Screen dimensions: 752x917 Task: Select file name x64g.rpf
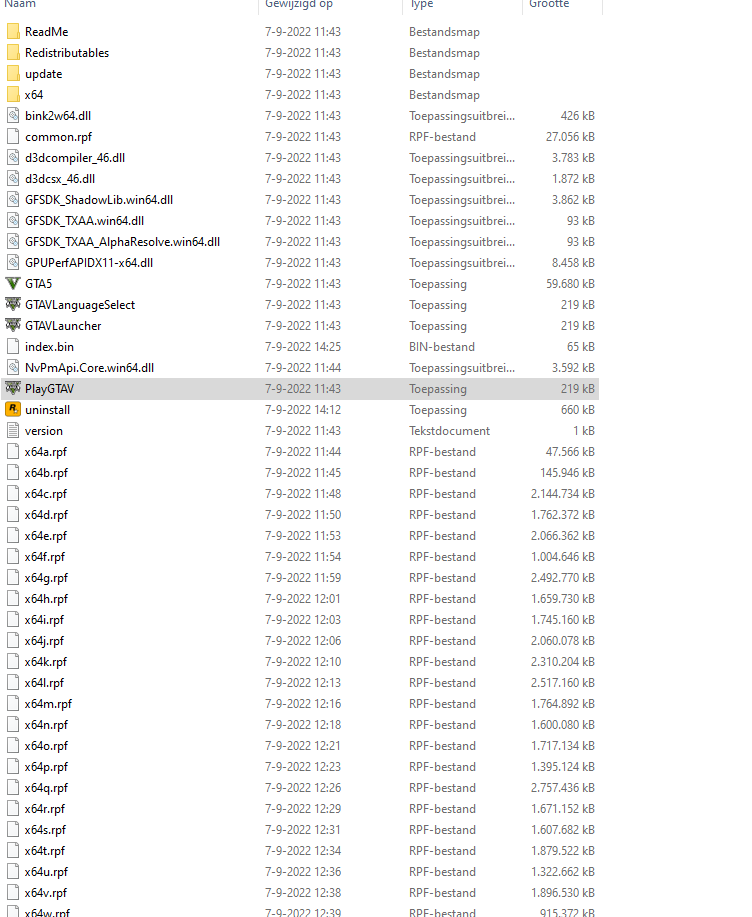coord(46,578)
